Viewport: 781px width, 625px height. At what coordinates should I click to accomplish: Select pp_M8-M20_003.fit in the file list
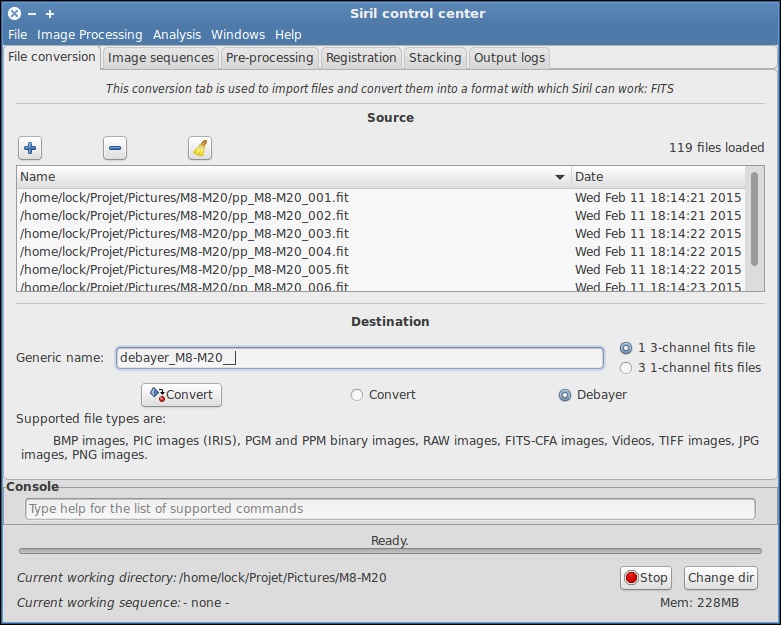tap(185, 234)
